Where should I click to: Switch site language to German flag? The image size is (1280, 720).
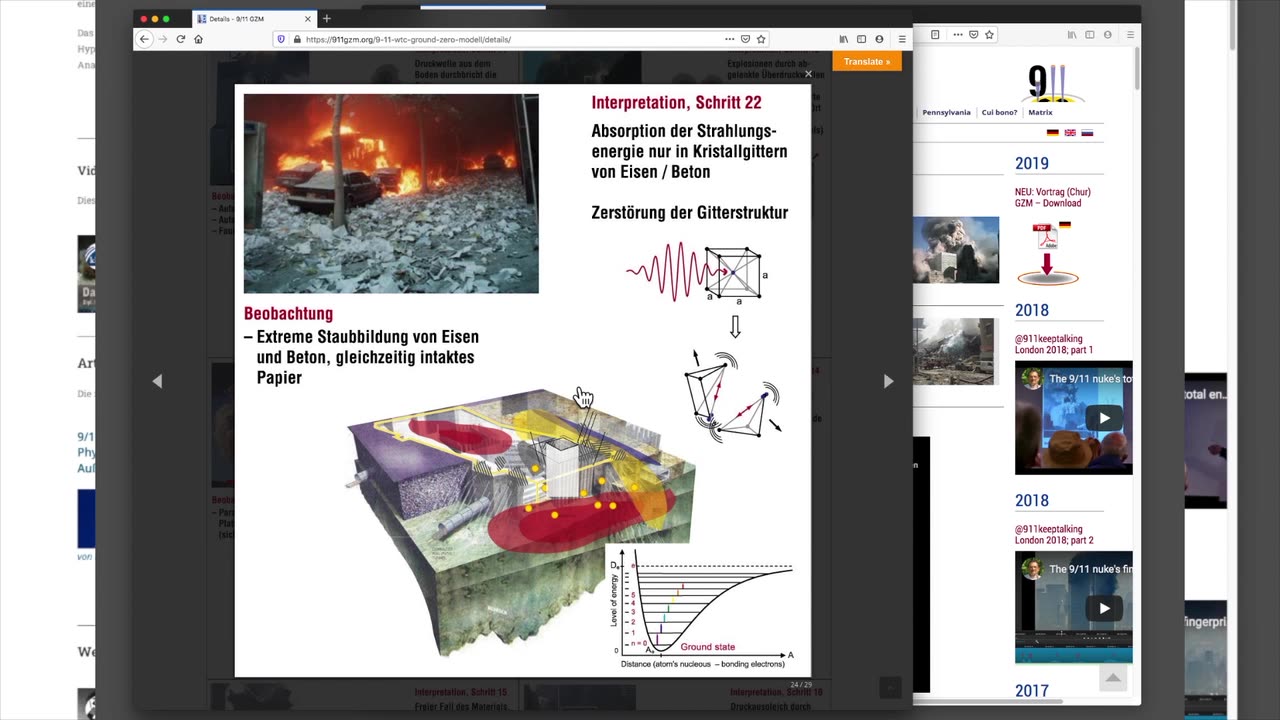pos(1053,133)
